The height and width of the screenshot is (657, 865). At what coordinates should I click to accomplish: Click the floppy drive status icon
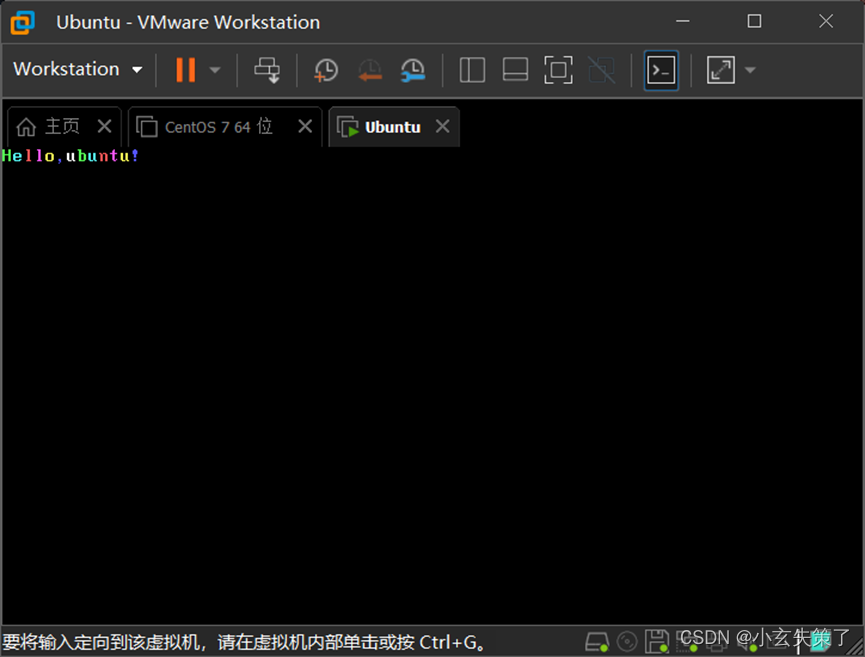pyautogui.click(x=656, y=642)
